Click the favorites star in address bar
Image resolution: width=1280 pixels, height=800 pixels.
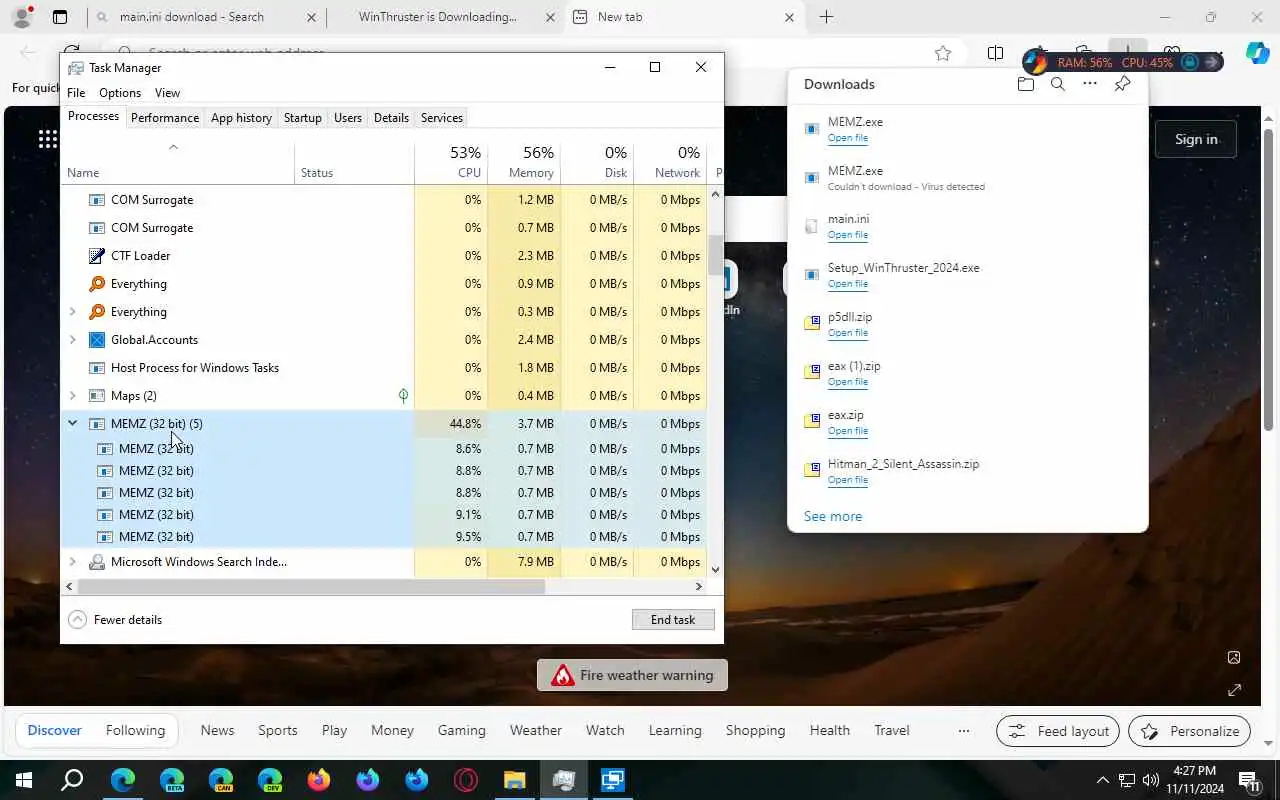tap(942, 54)
